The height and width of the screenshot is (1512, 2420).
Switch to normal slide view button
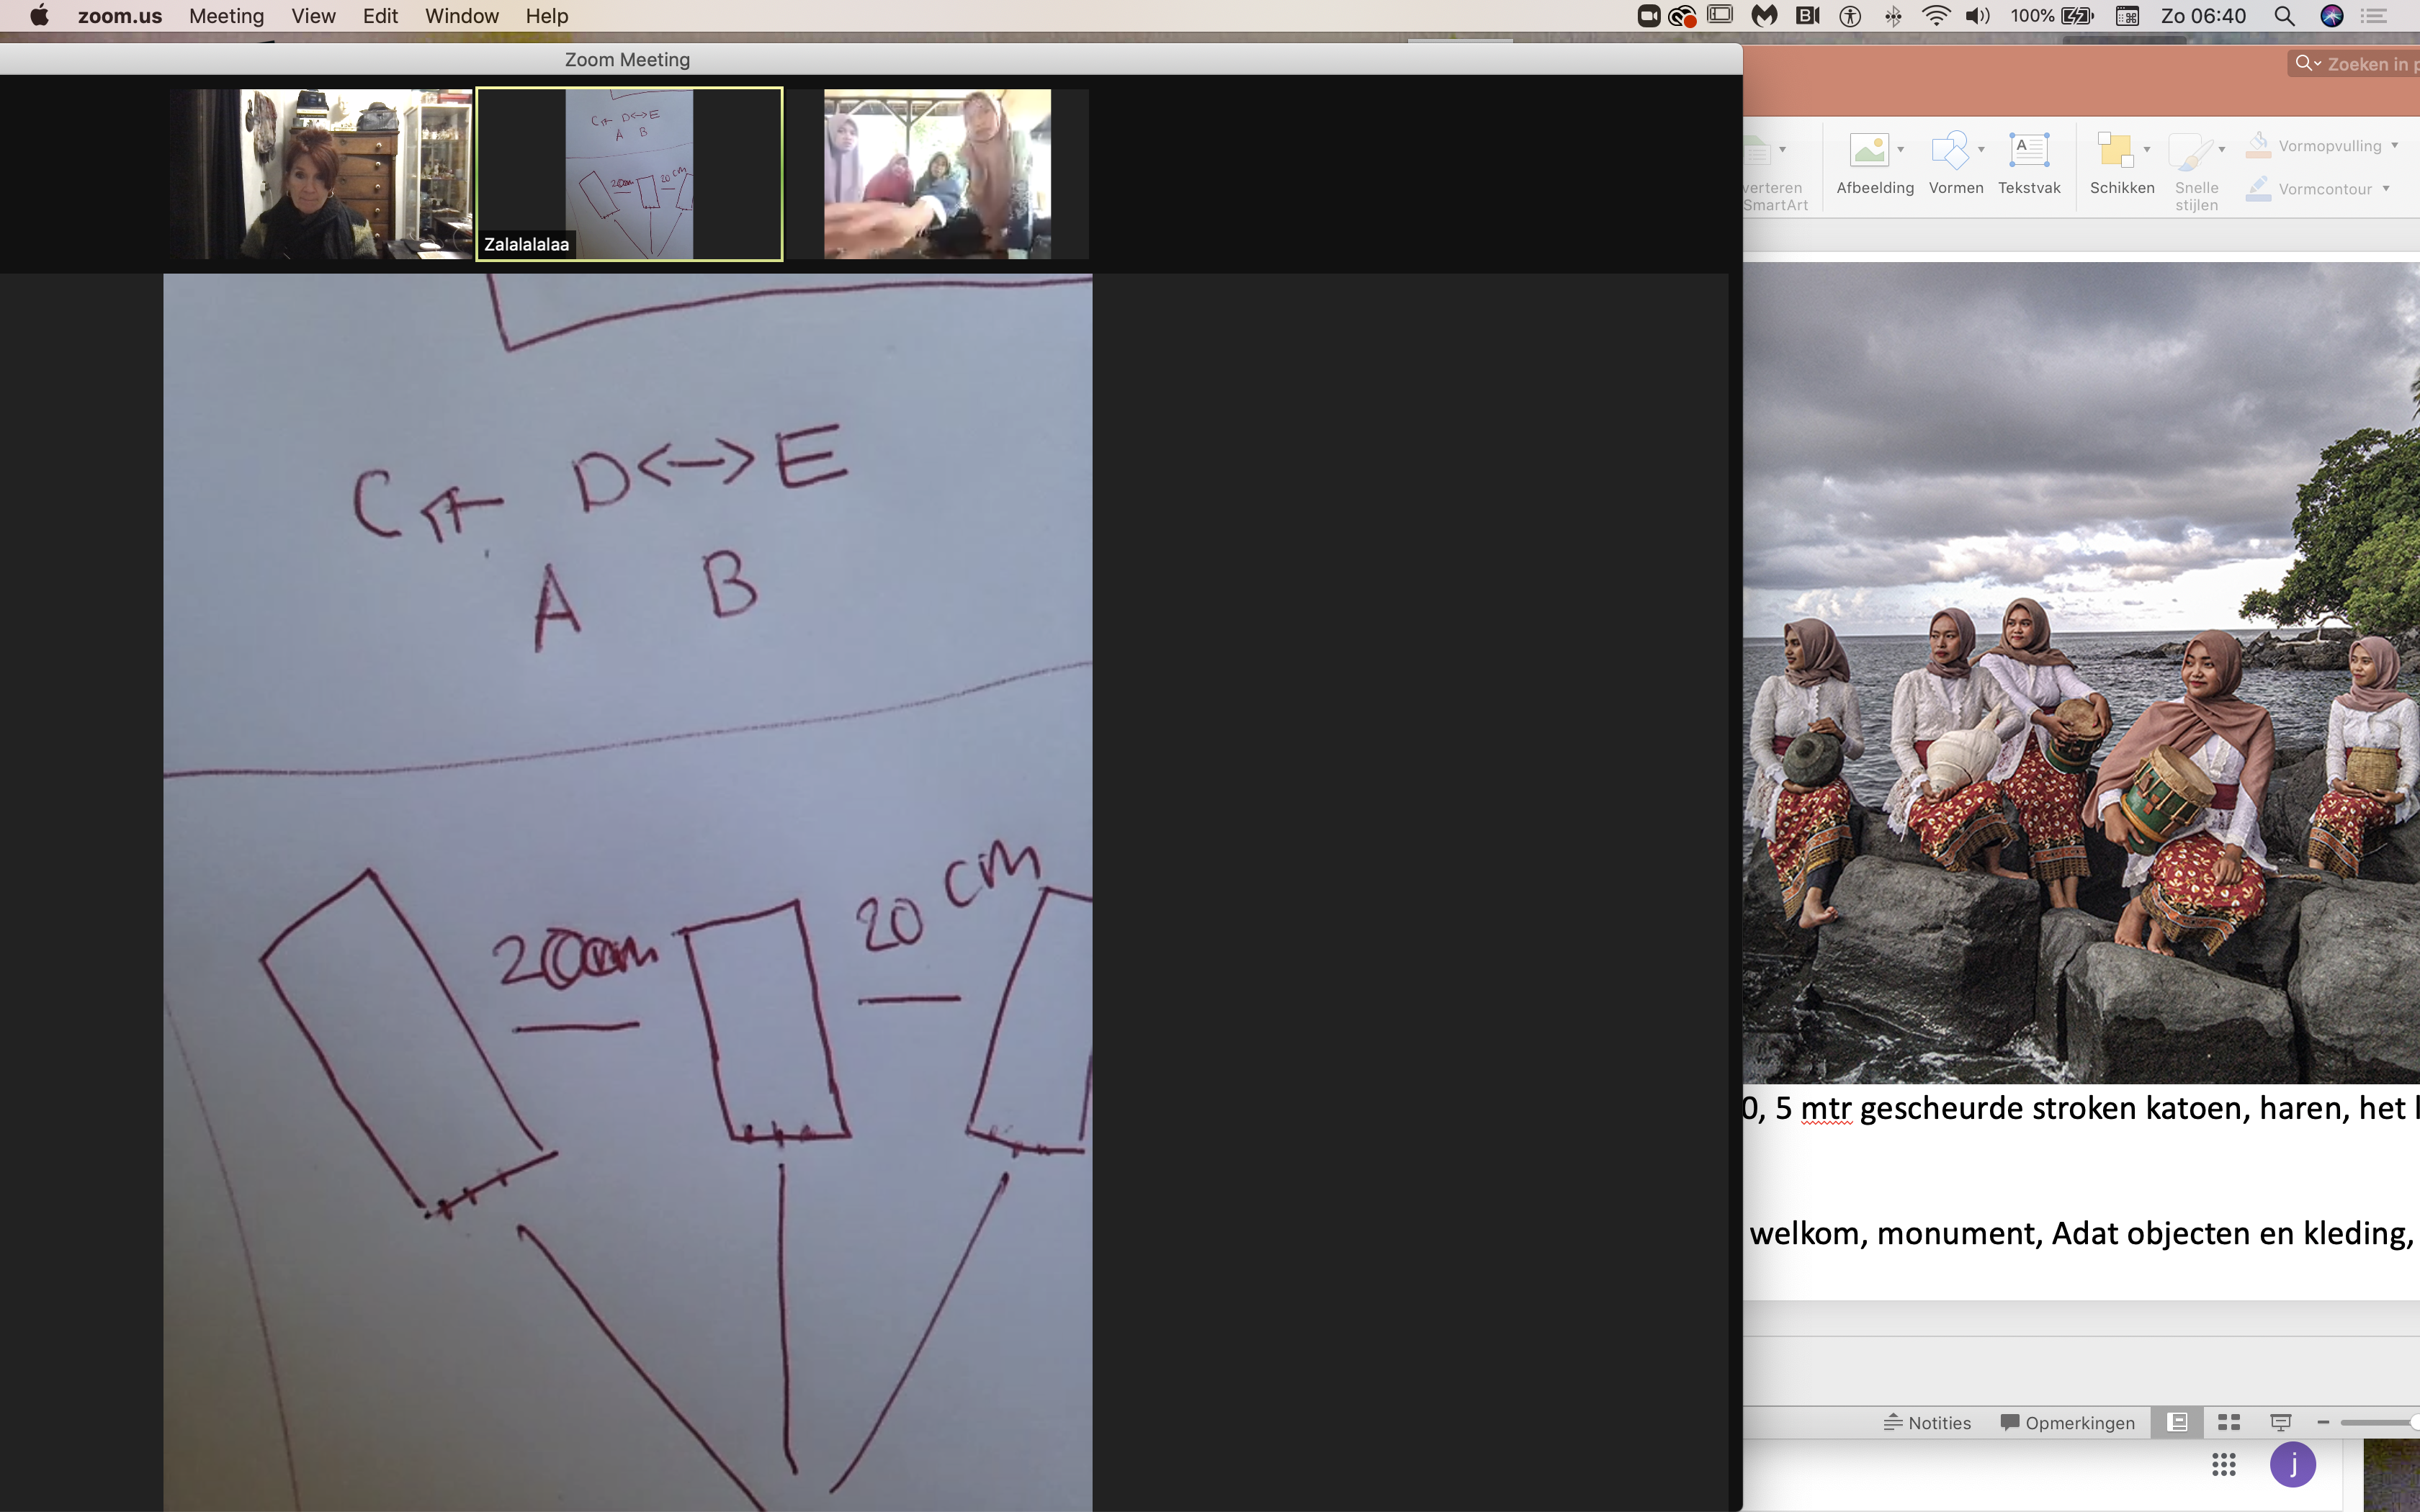coord(2177,1422)
